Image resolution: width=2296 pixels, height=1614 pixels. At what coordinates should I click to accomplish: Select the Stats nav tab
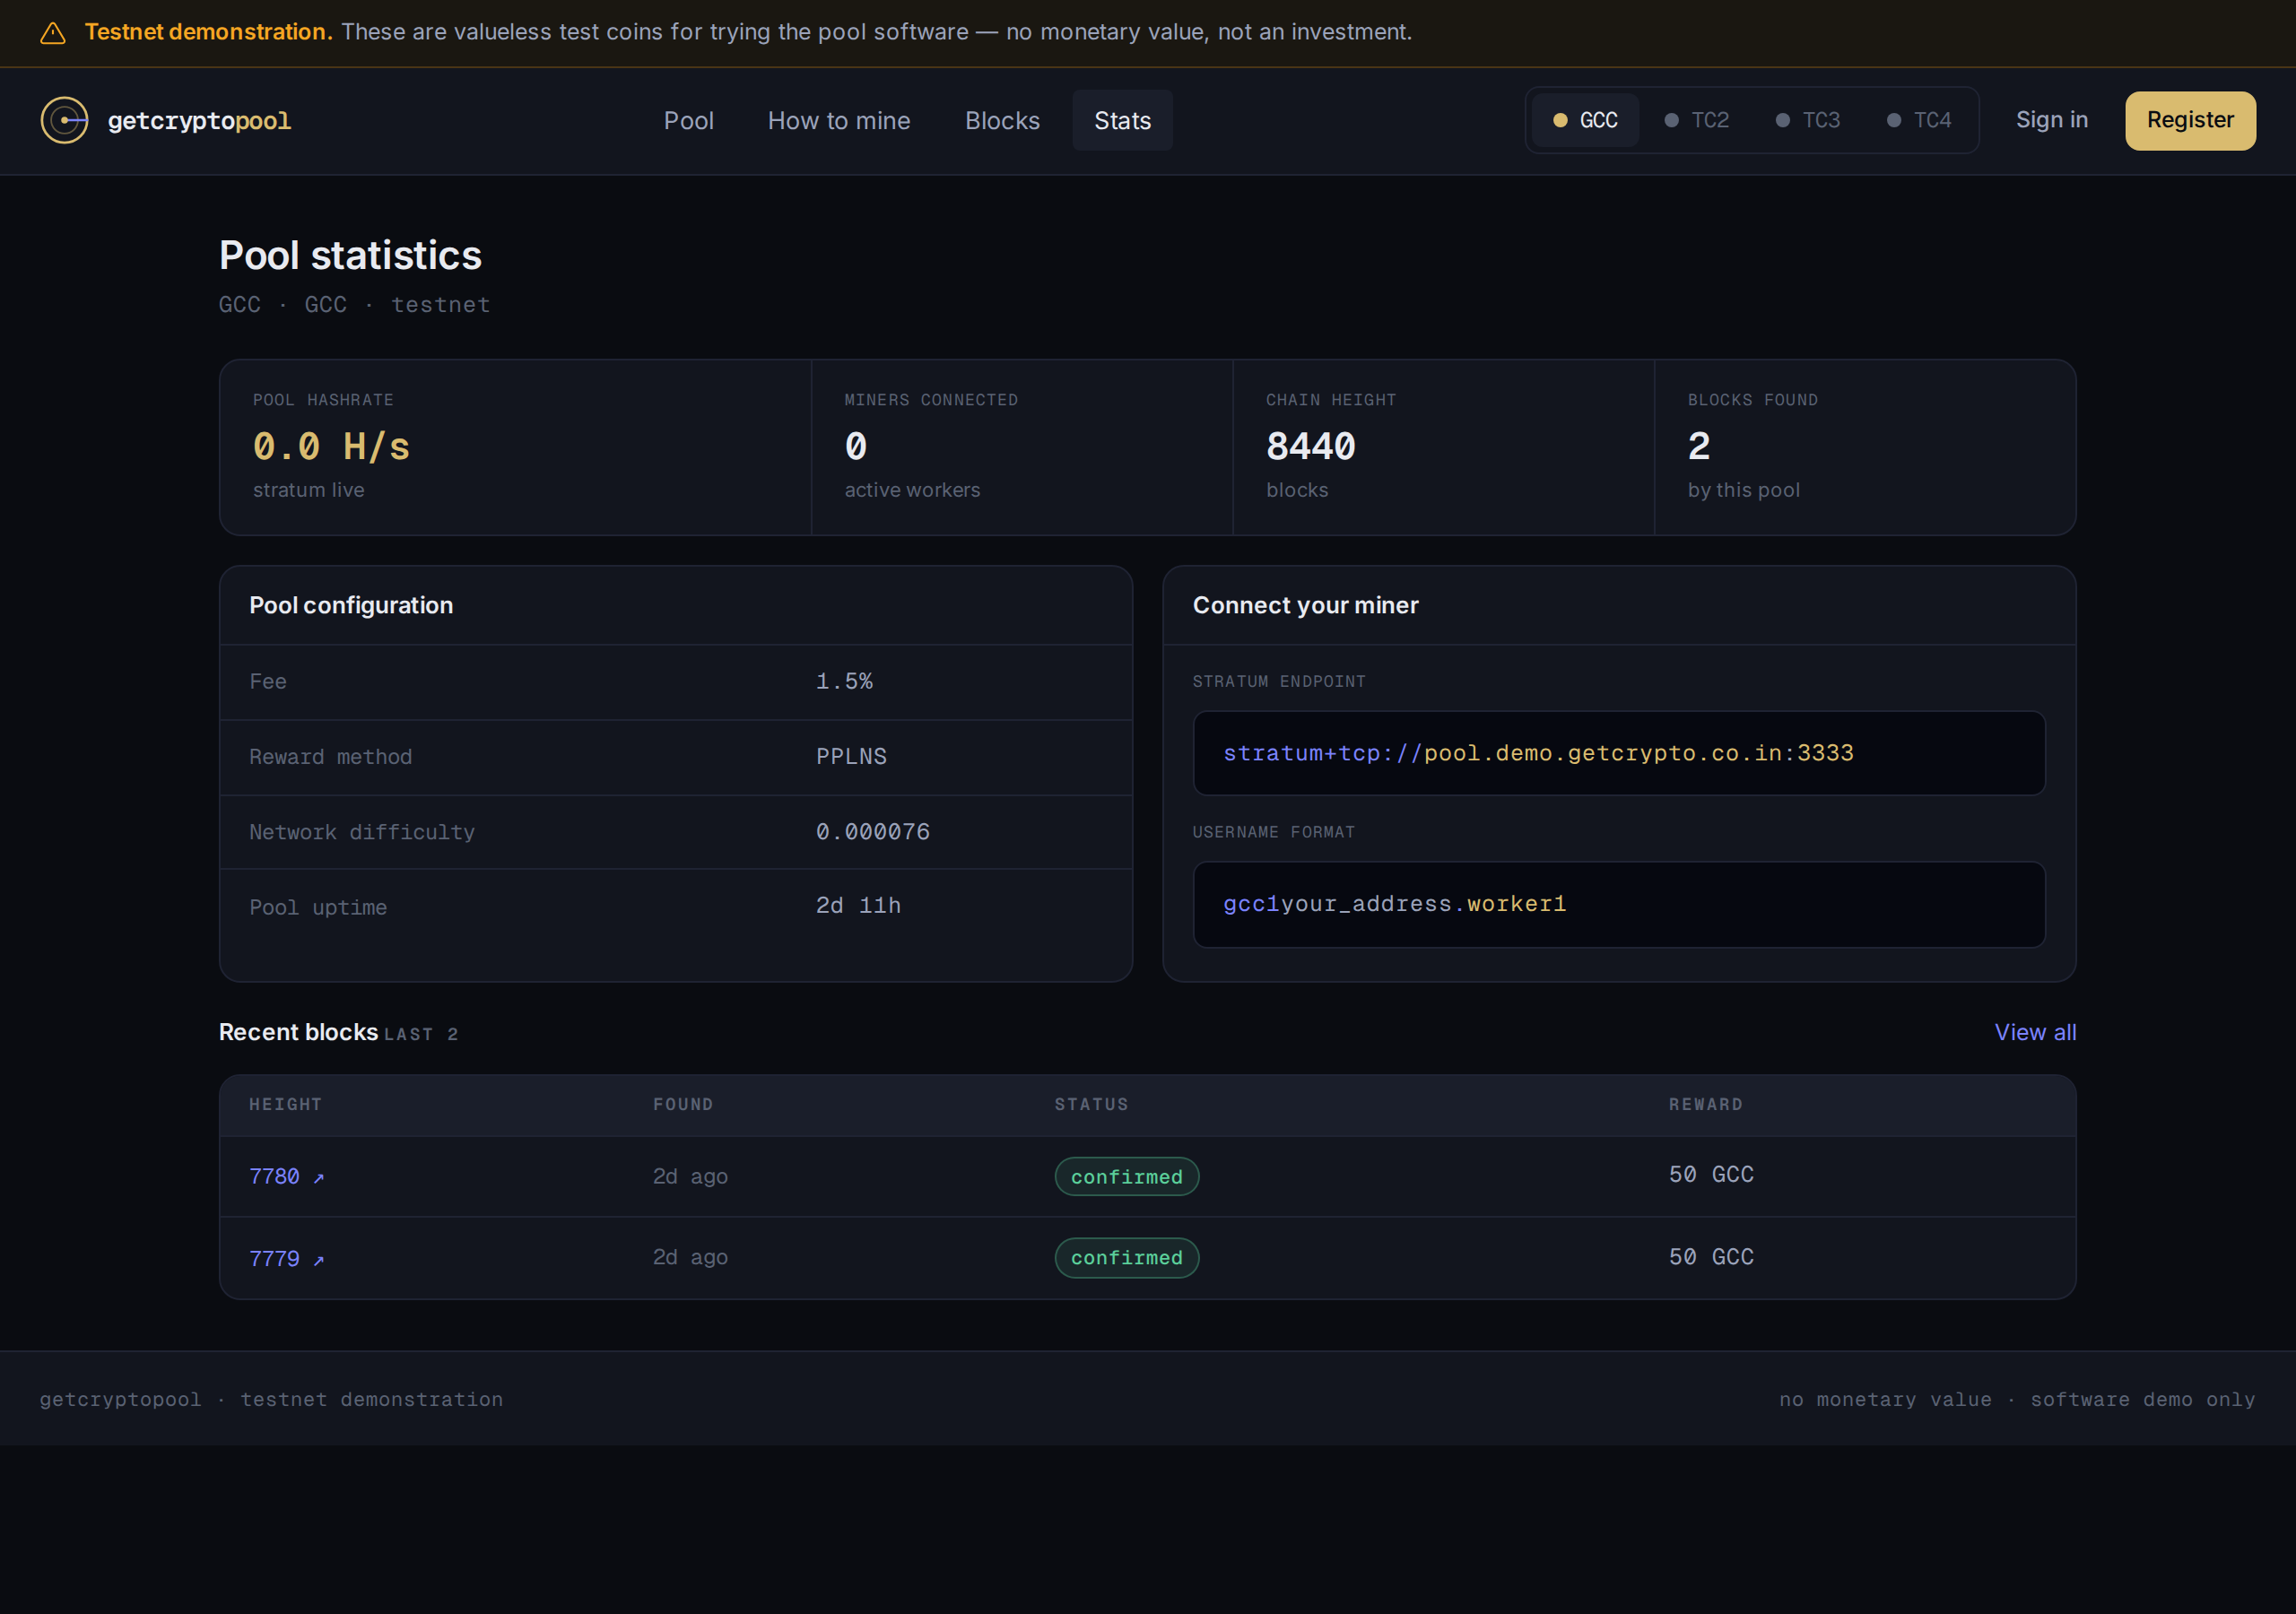pyautogui.click(x=1122, y=120)
